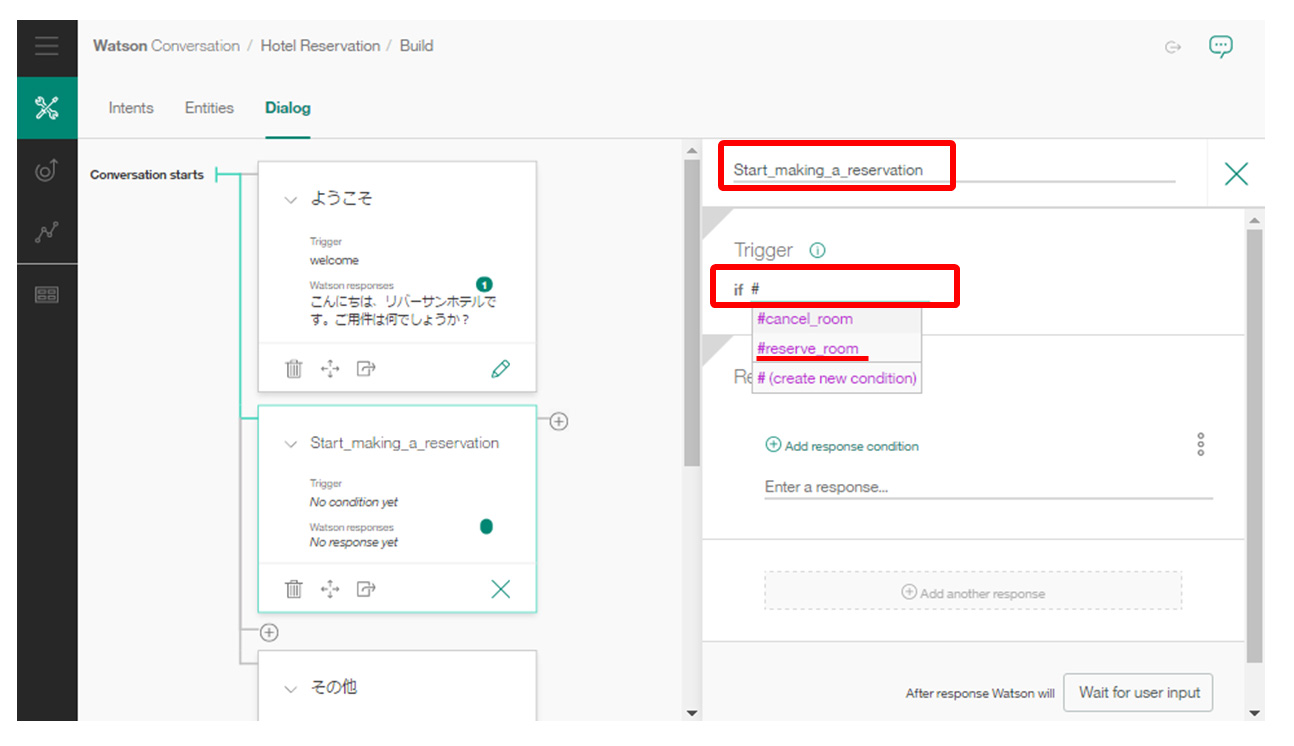Choose #reserve_room from condition suggestions
The width and height of the screenshot is (1294, 746).
click(x=836, y=348)
